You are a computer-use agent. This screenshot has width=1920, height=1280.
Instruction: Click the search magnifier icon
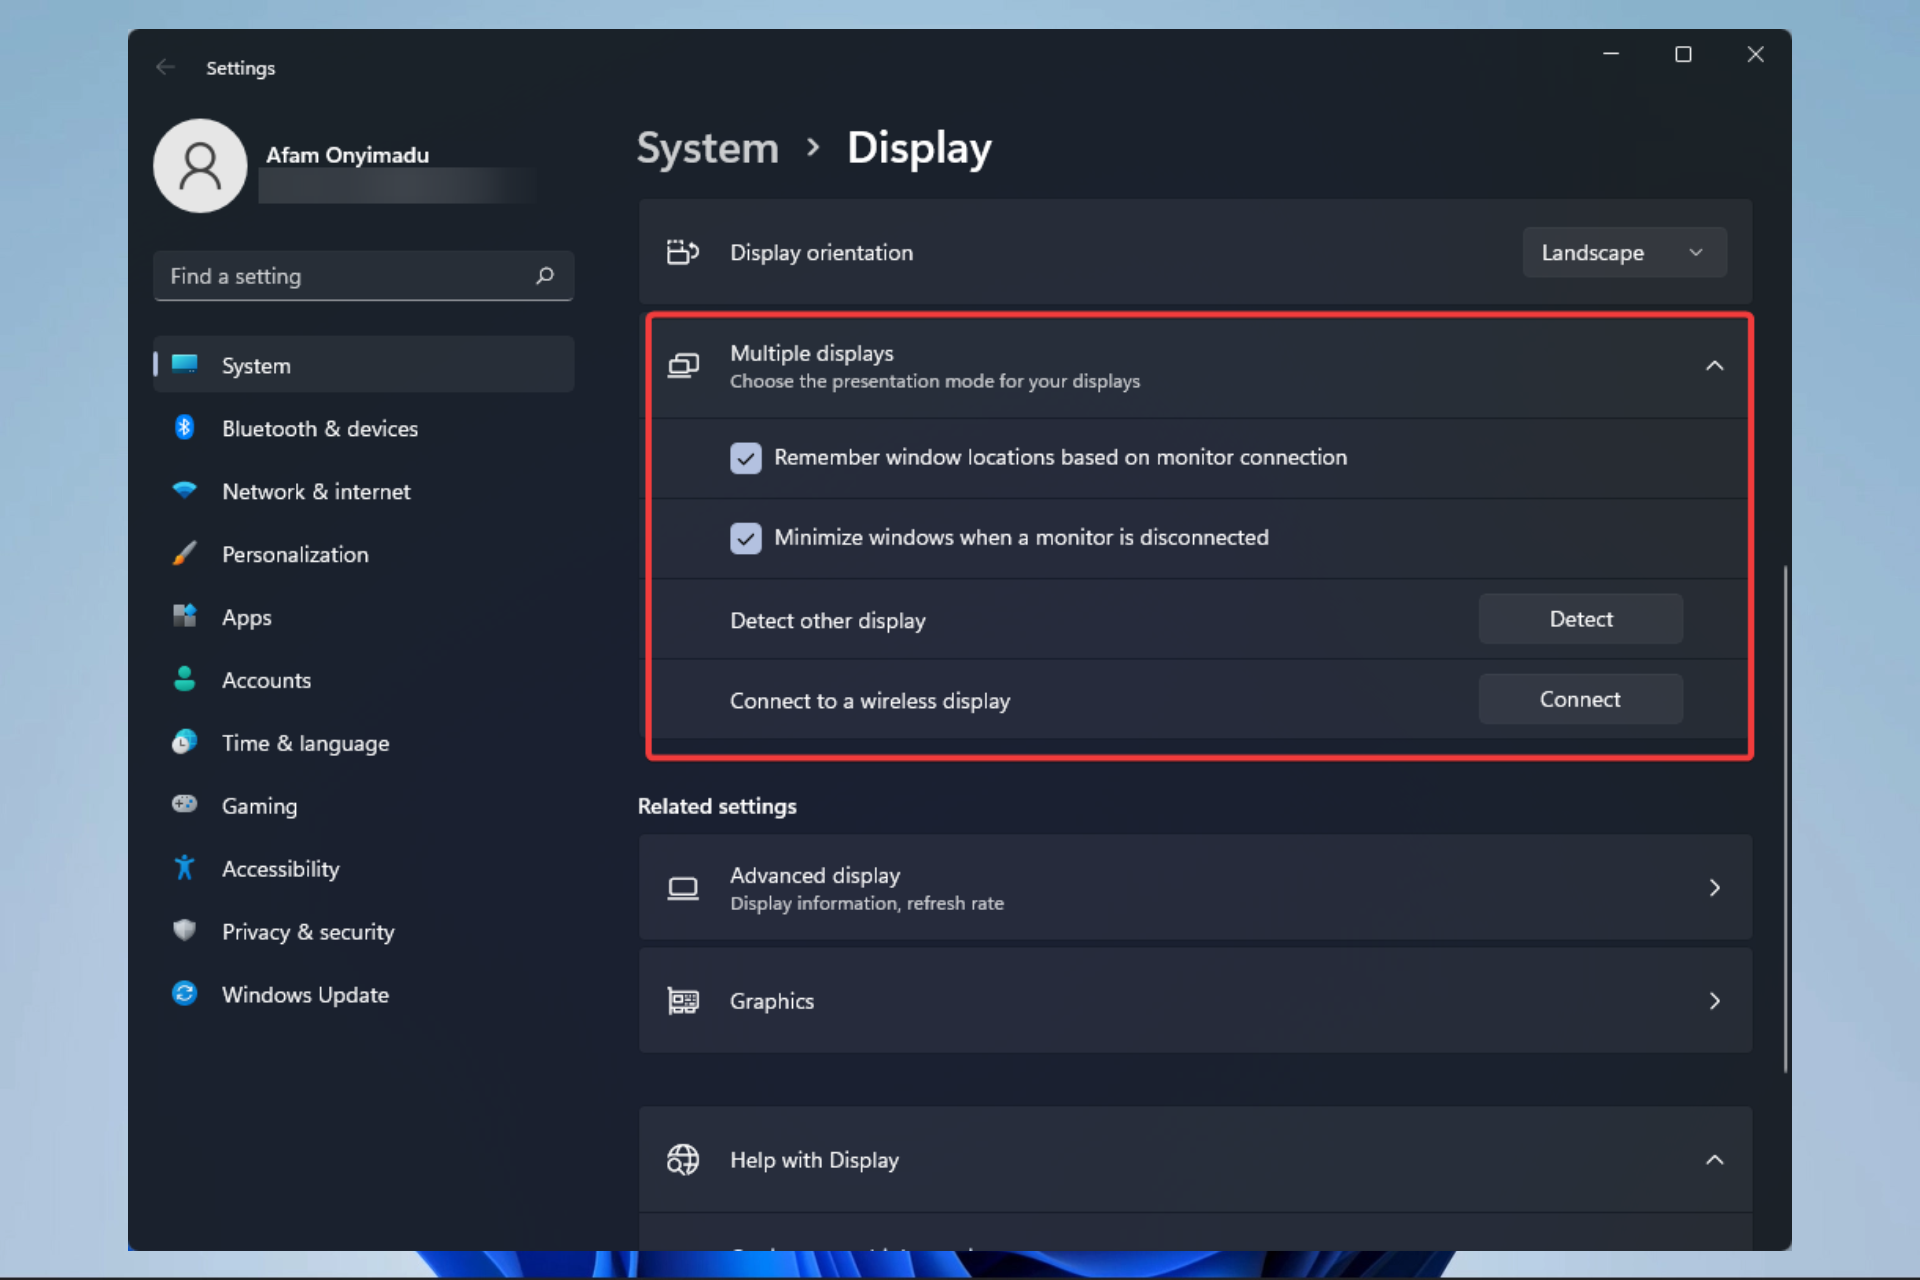point(545,276)
